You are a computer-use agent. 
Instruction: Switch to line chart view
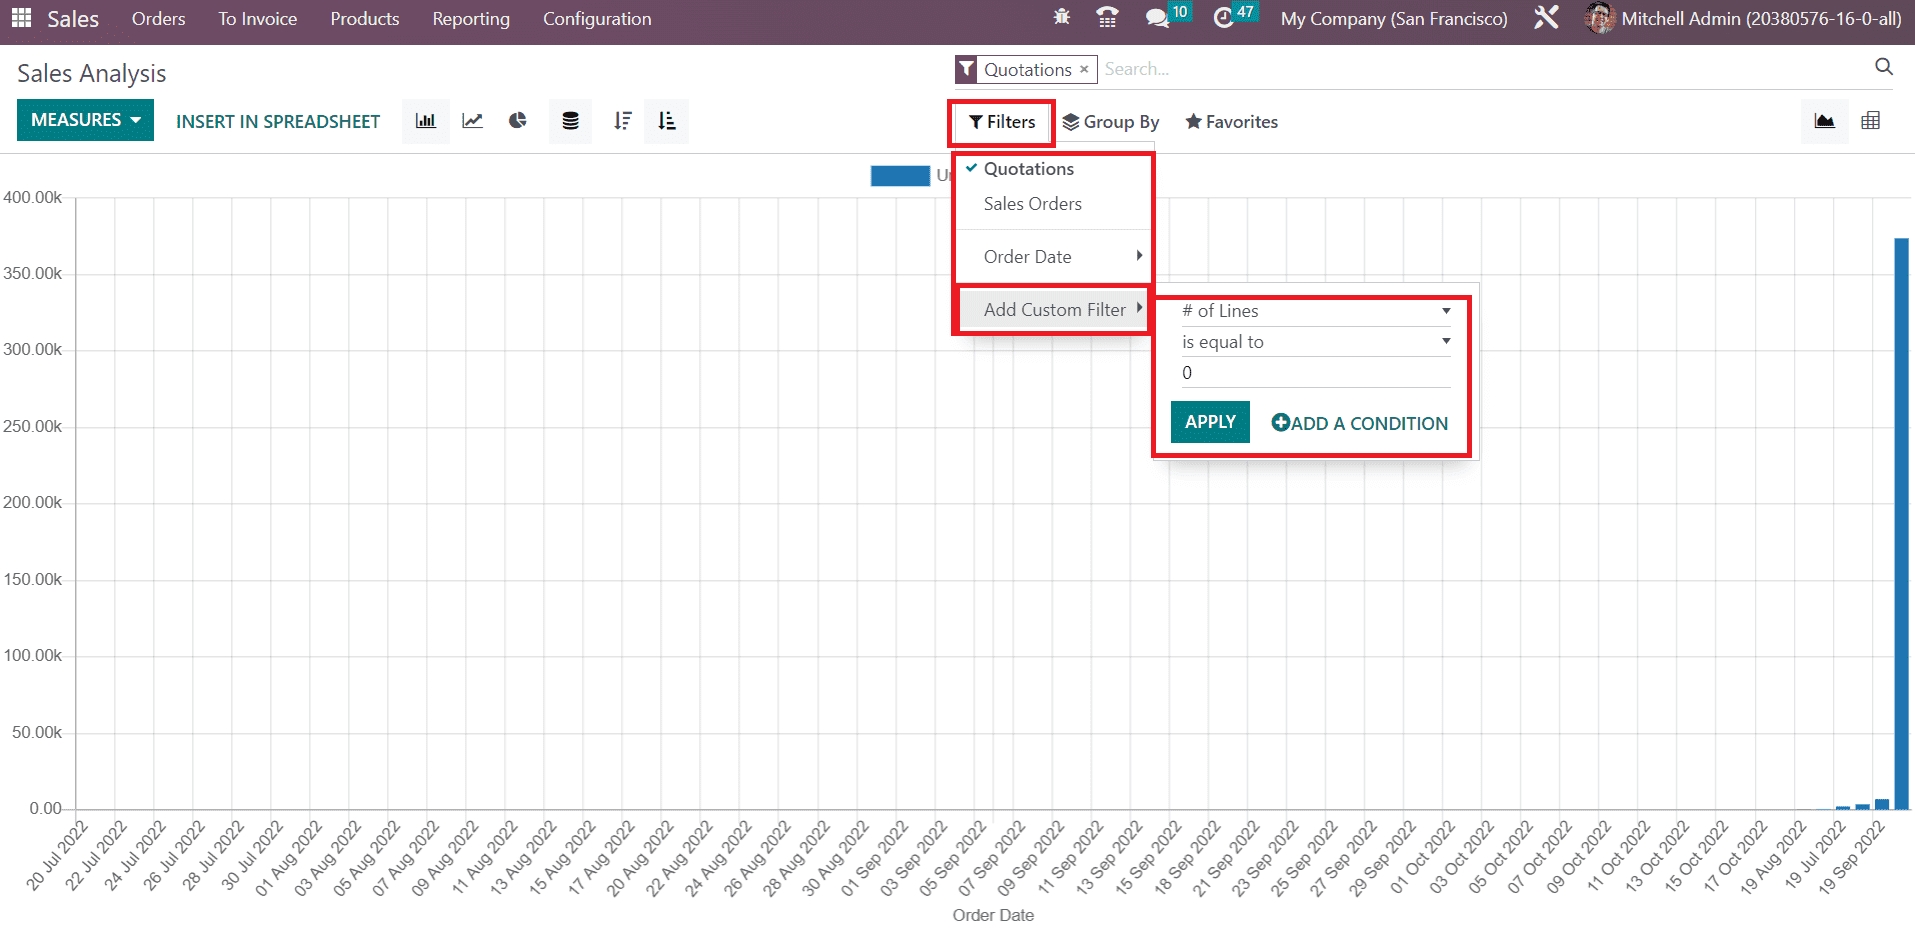(472, 121)
